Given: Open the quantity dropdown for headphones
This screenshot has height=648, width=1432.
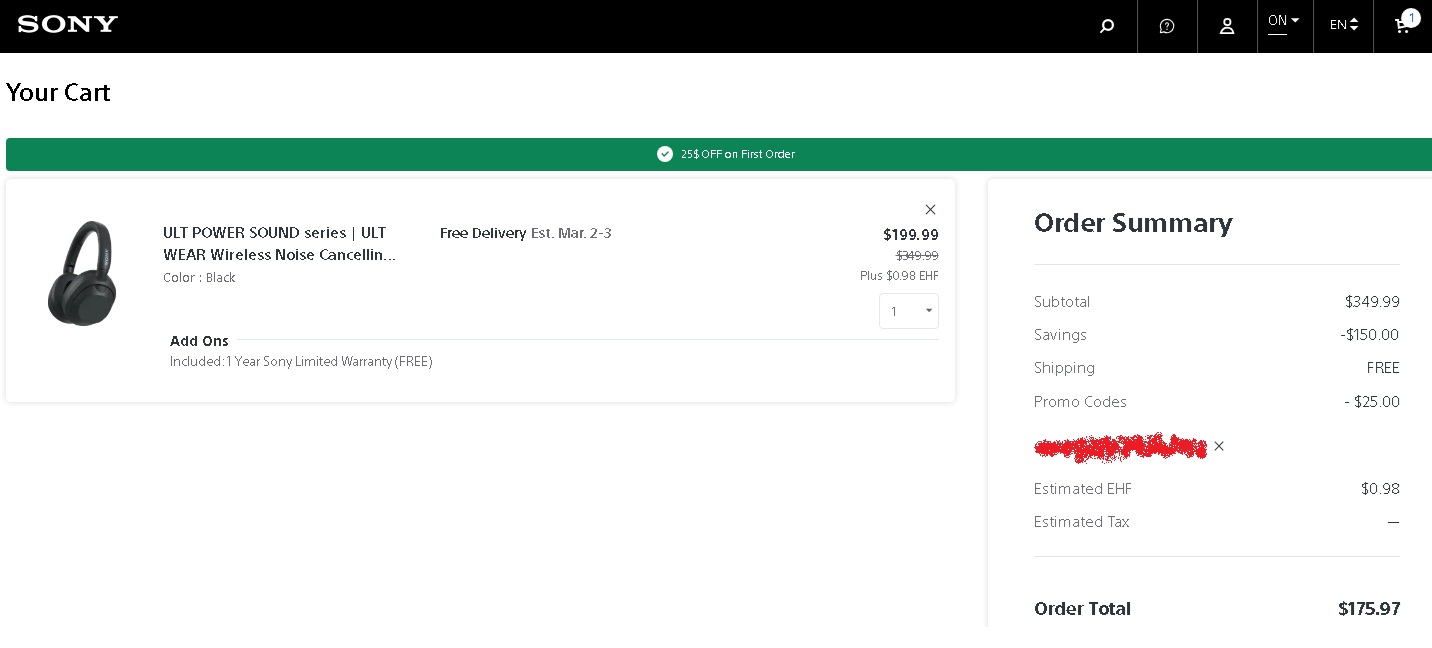Looking at the screenshot, I should pyautogui.click(x=909, y=311).
